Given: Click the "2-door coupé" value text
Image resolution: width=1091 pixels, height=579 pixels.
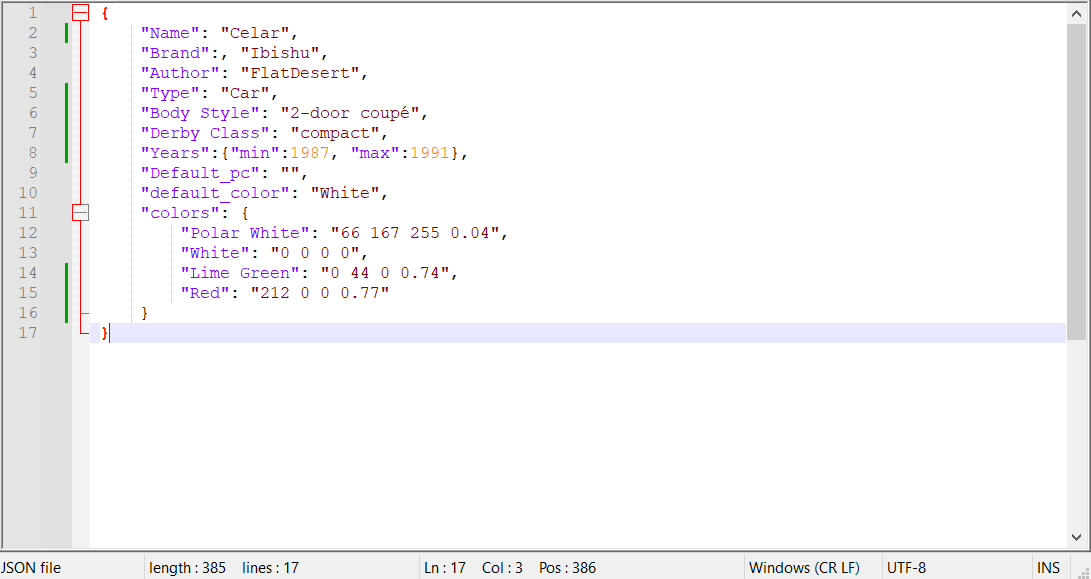Looking at the screenshot, I should [x=350, y=113].
